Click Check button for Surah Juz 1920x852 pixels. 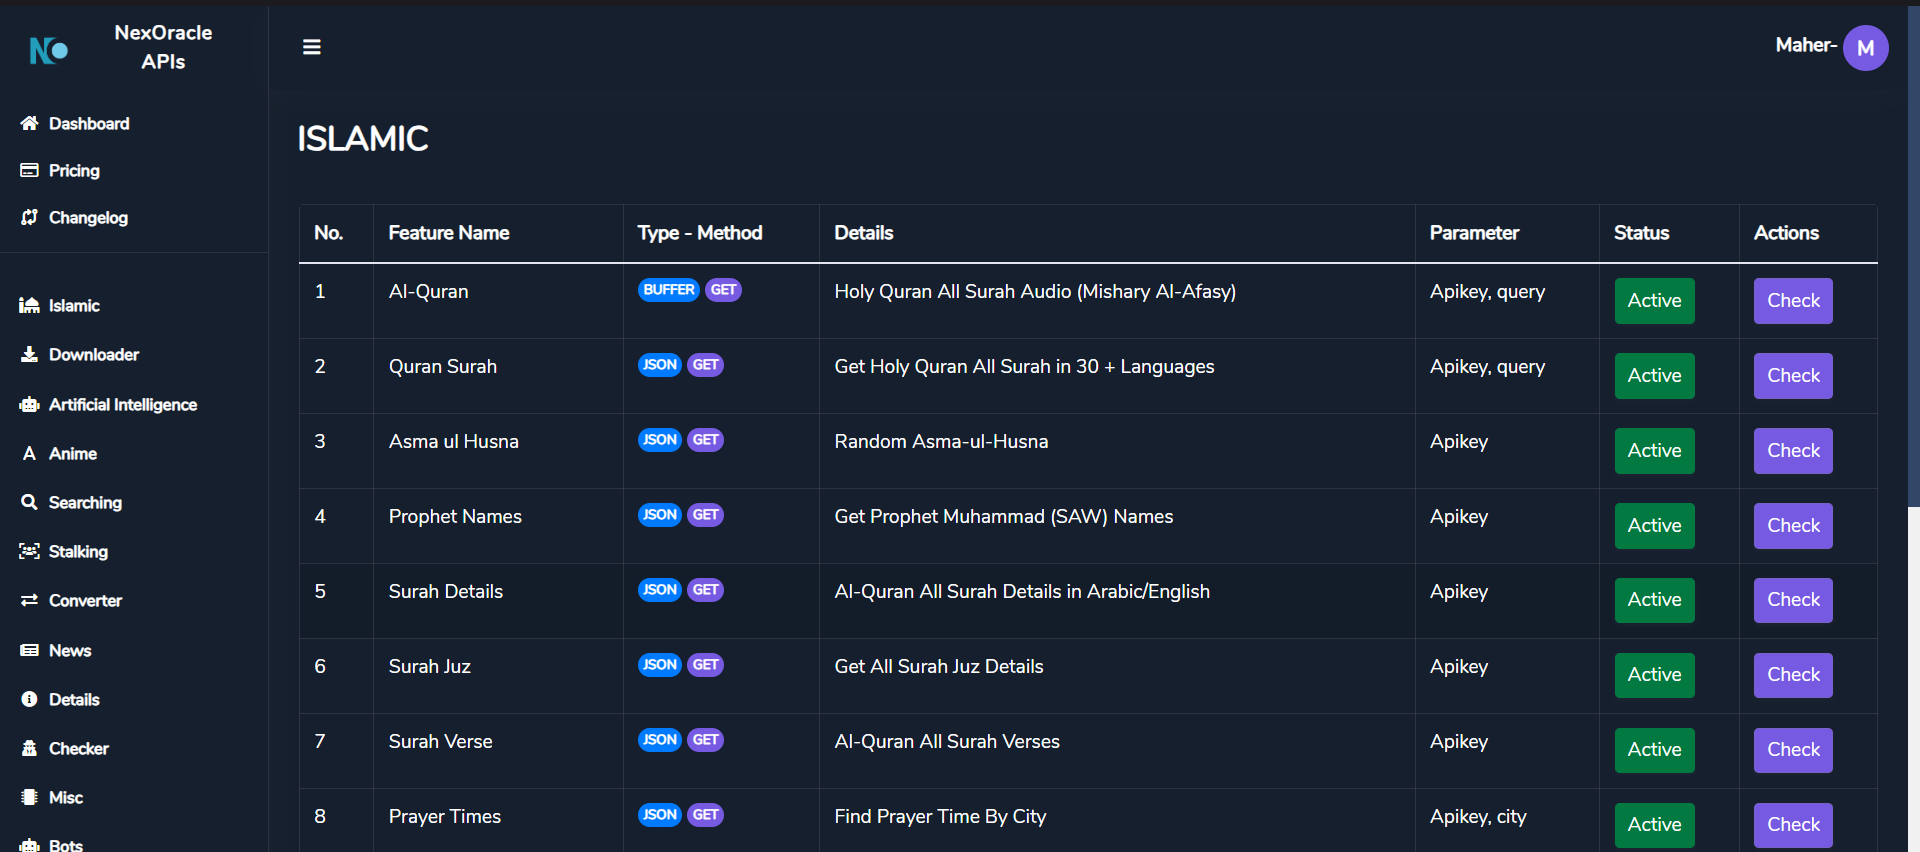tap(1793, 675)
